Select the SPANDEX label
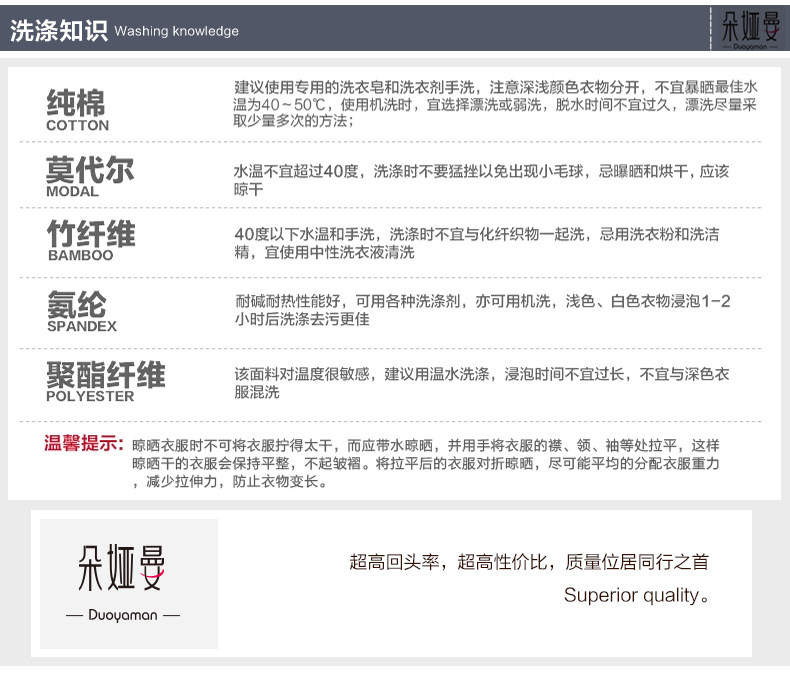The width and height of the screenshot is (790, 678). click(x=82, y=326)
